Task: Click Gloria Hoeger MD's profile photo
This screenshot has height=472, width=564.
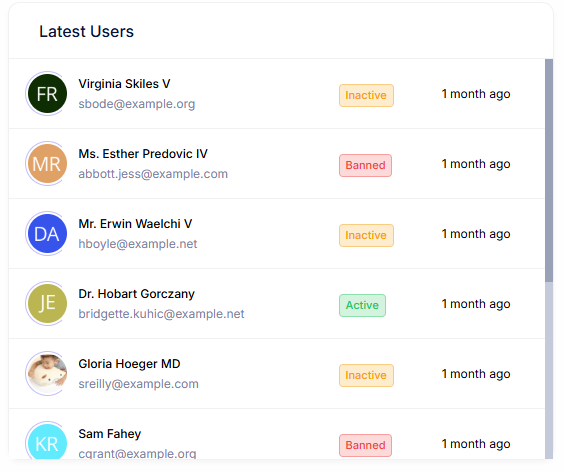Action: pyautogui.click(x=47, y=374)
